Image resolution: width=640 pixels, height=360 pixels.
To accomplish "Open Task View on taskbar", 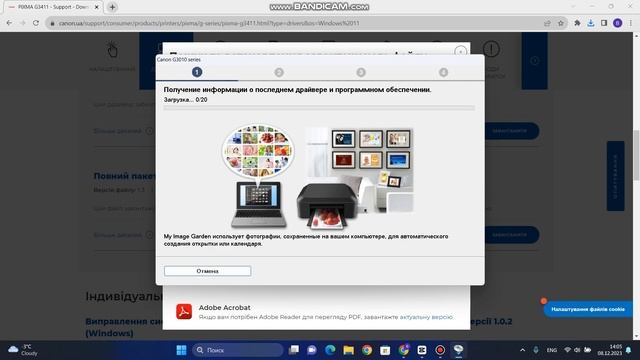I will tap(293, 350).
